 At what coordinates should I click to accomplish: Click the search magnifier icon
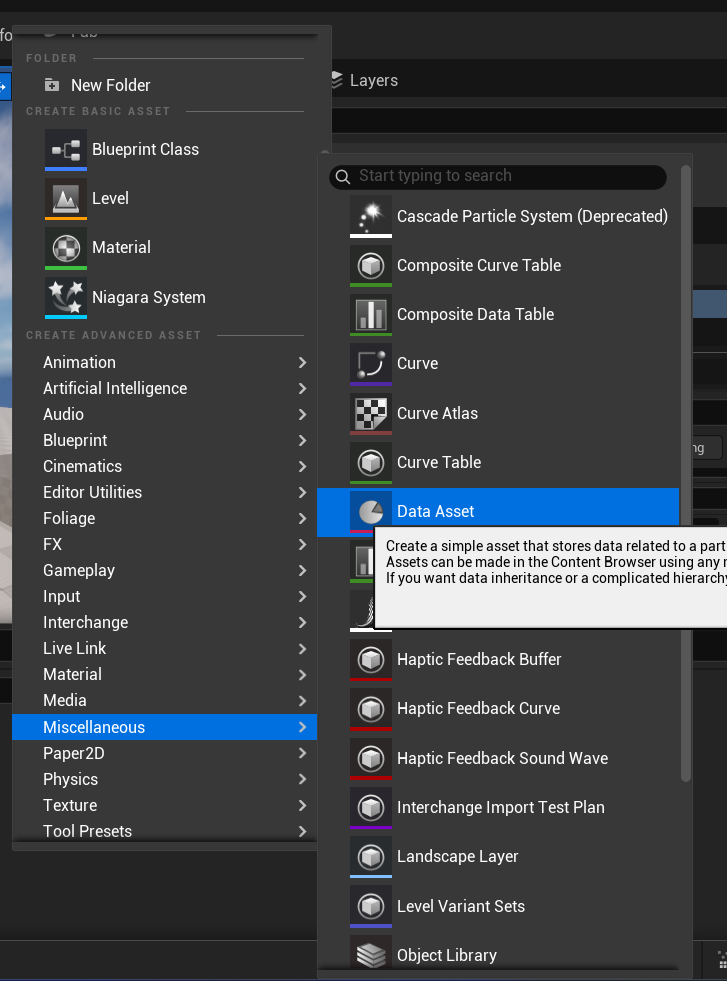point(343,177)
